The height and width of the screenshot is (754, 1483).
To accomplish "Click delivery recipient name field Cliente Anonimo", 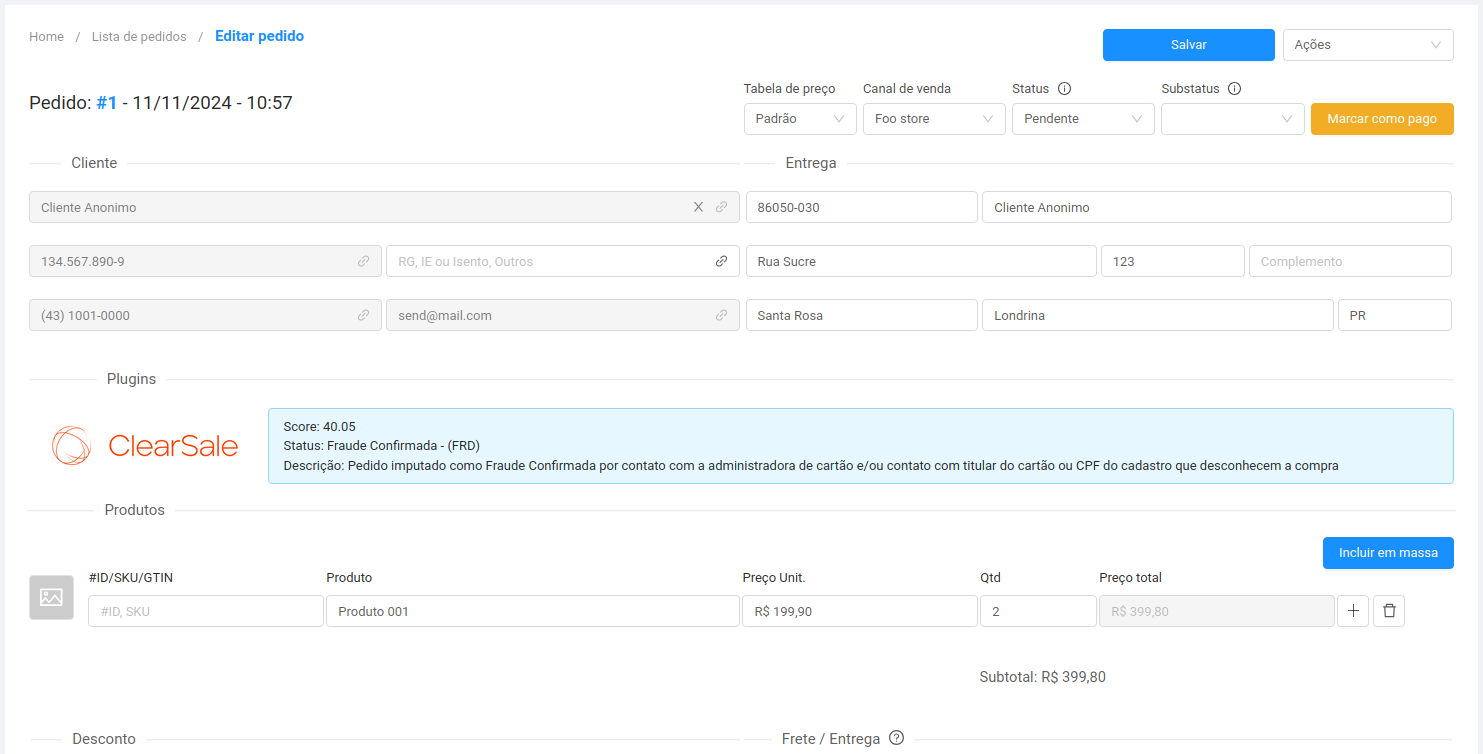I will coord(1217,207).
